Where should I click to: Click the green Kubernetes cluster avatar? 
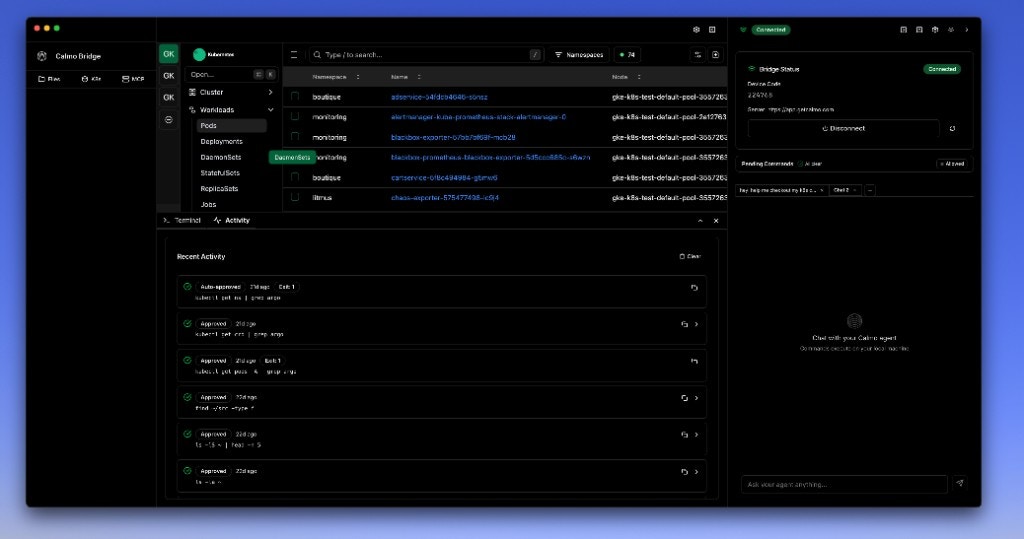pyautogui.click(x=199, y=55)
